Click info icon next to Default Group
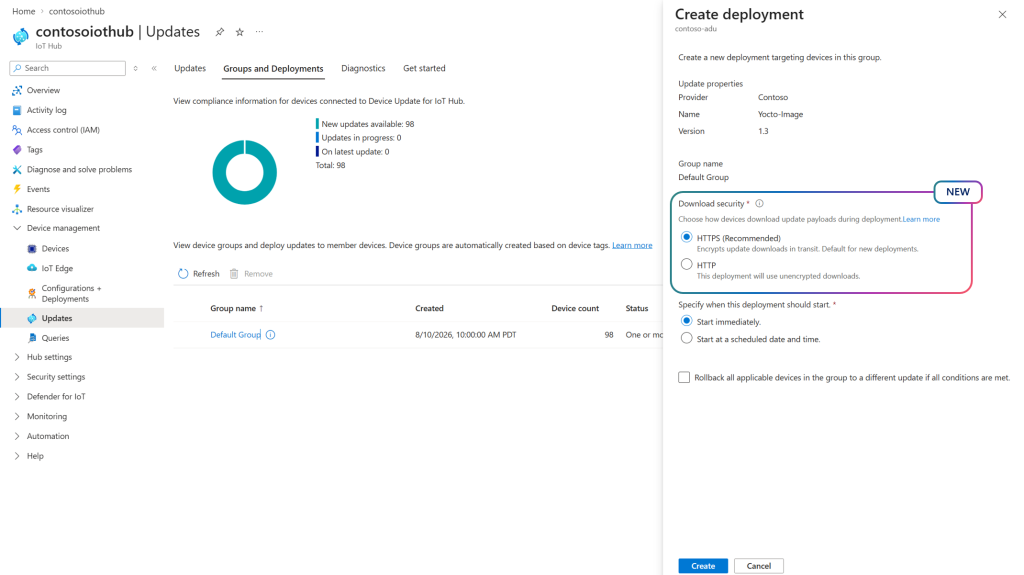The image size is (1024, 575). click(270, 335)
